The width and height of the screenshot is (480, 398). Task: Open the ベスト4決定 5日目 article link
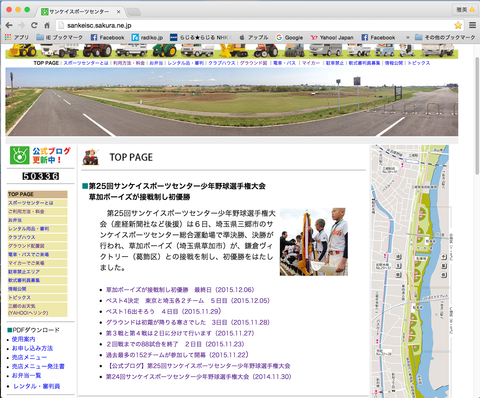coord(188,301)
